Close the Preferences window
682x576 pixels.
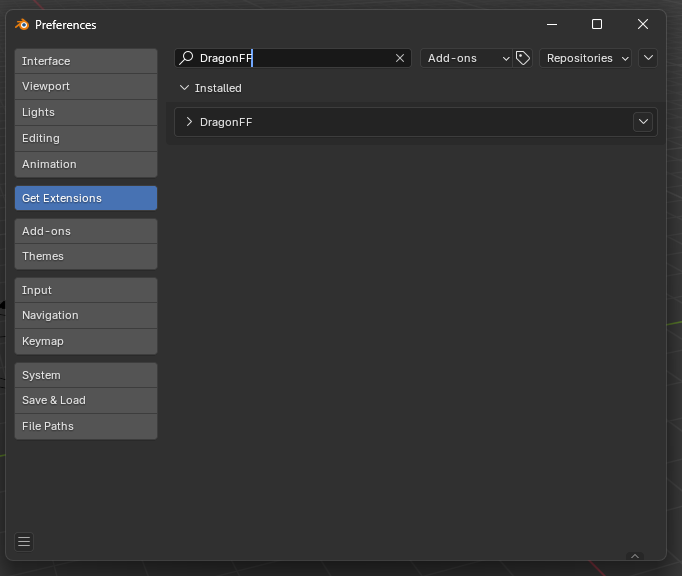(x=642, y=24)
